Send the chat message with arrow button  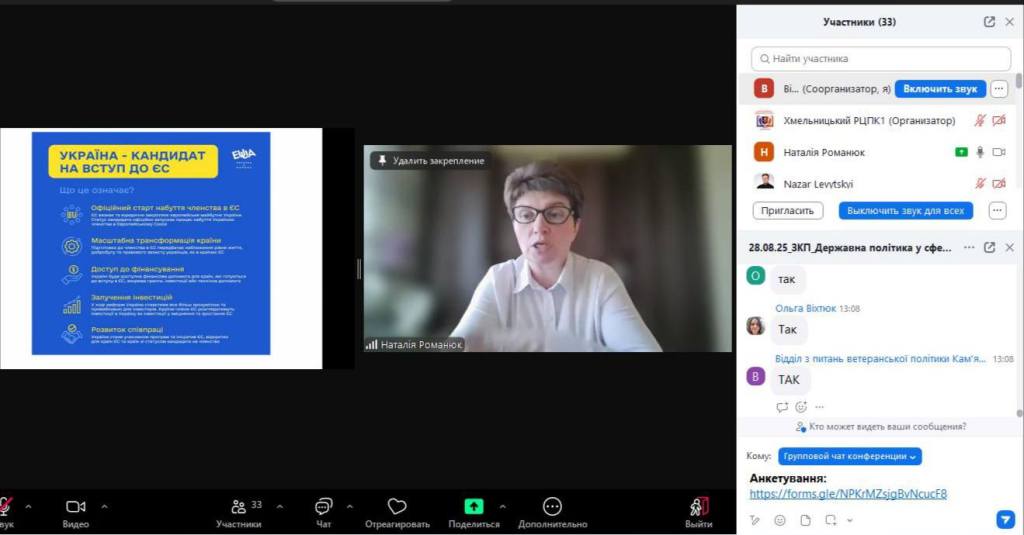tap(1005, 519)
